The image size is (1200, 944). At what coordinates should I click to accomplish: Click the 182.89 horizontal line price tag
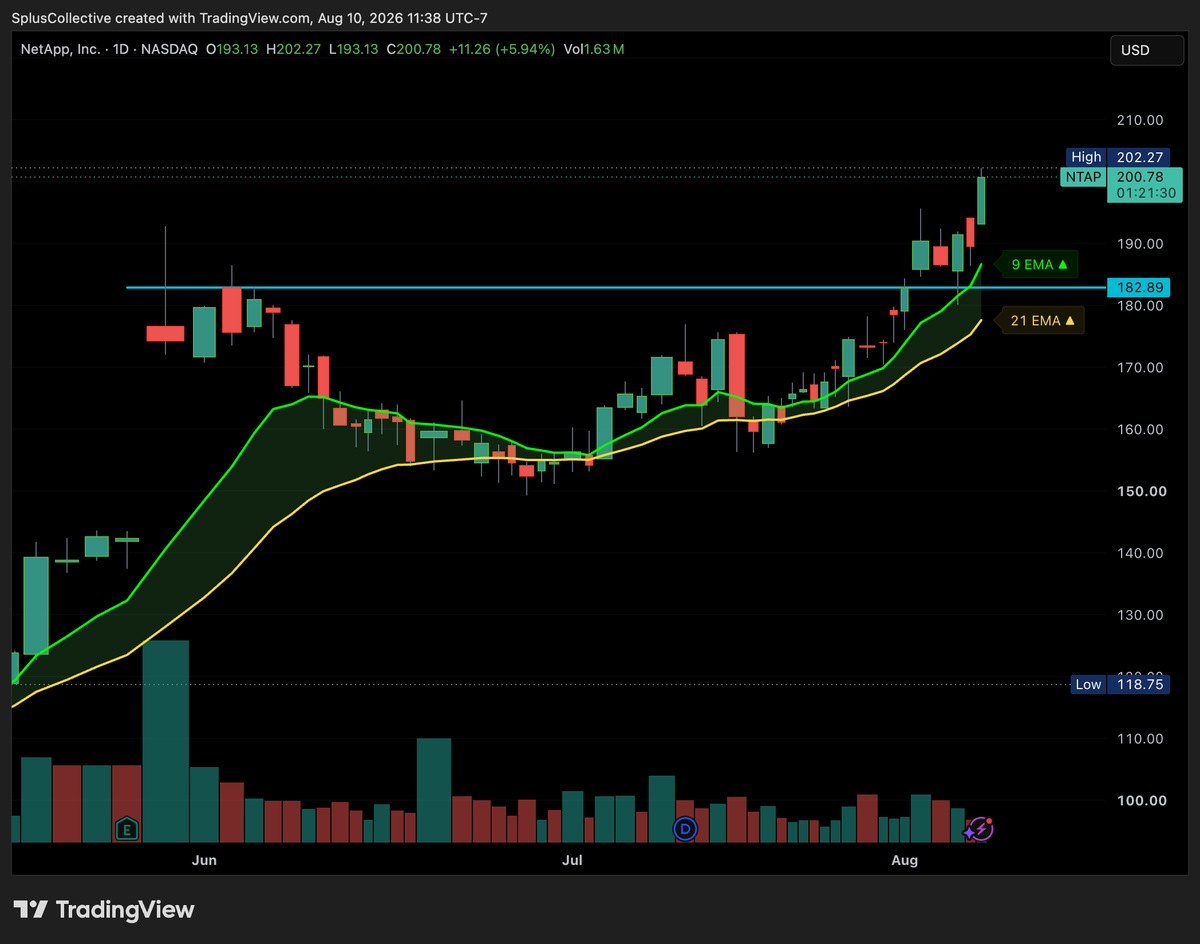(x=1137, y=287)
